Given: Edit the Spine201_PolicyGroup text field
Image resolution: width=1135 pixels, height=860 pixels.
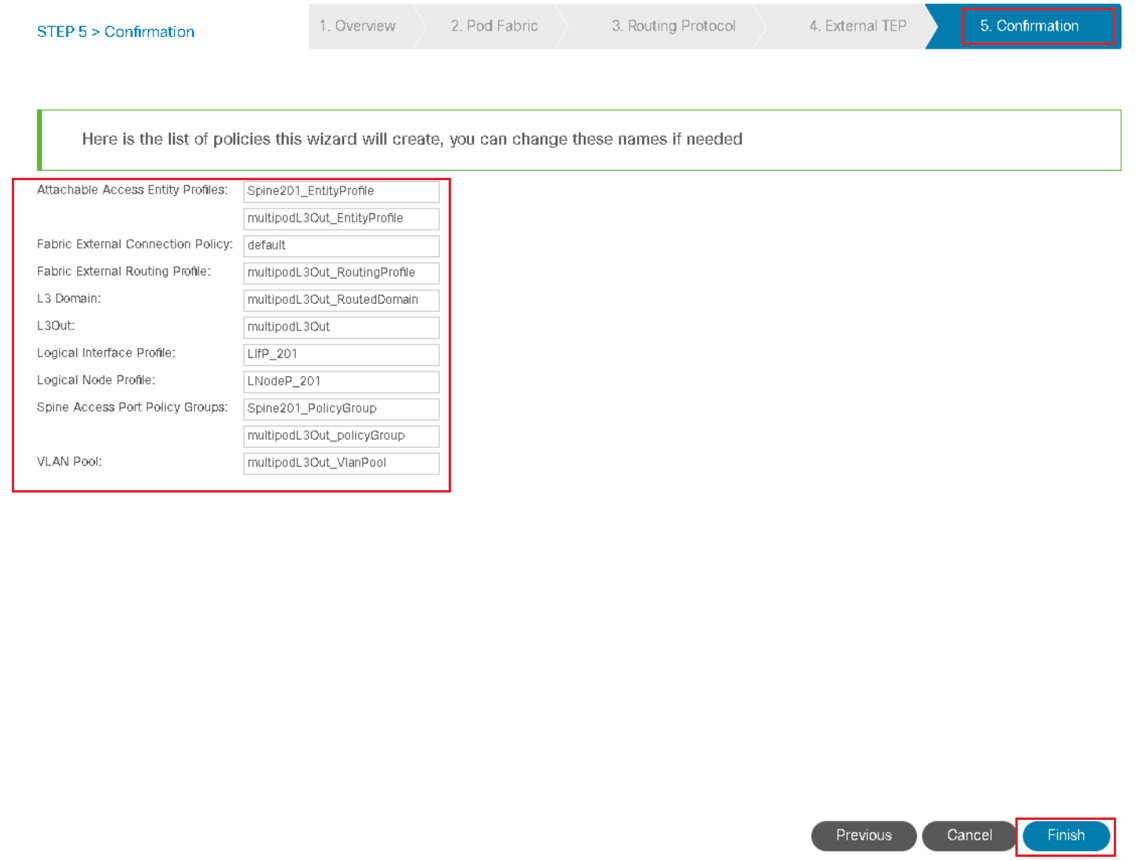Looking at the screenshot, I should pyautogui.click(x=341, y=408).
